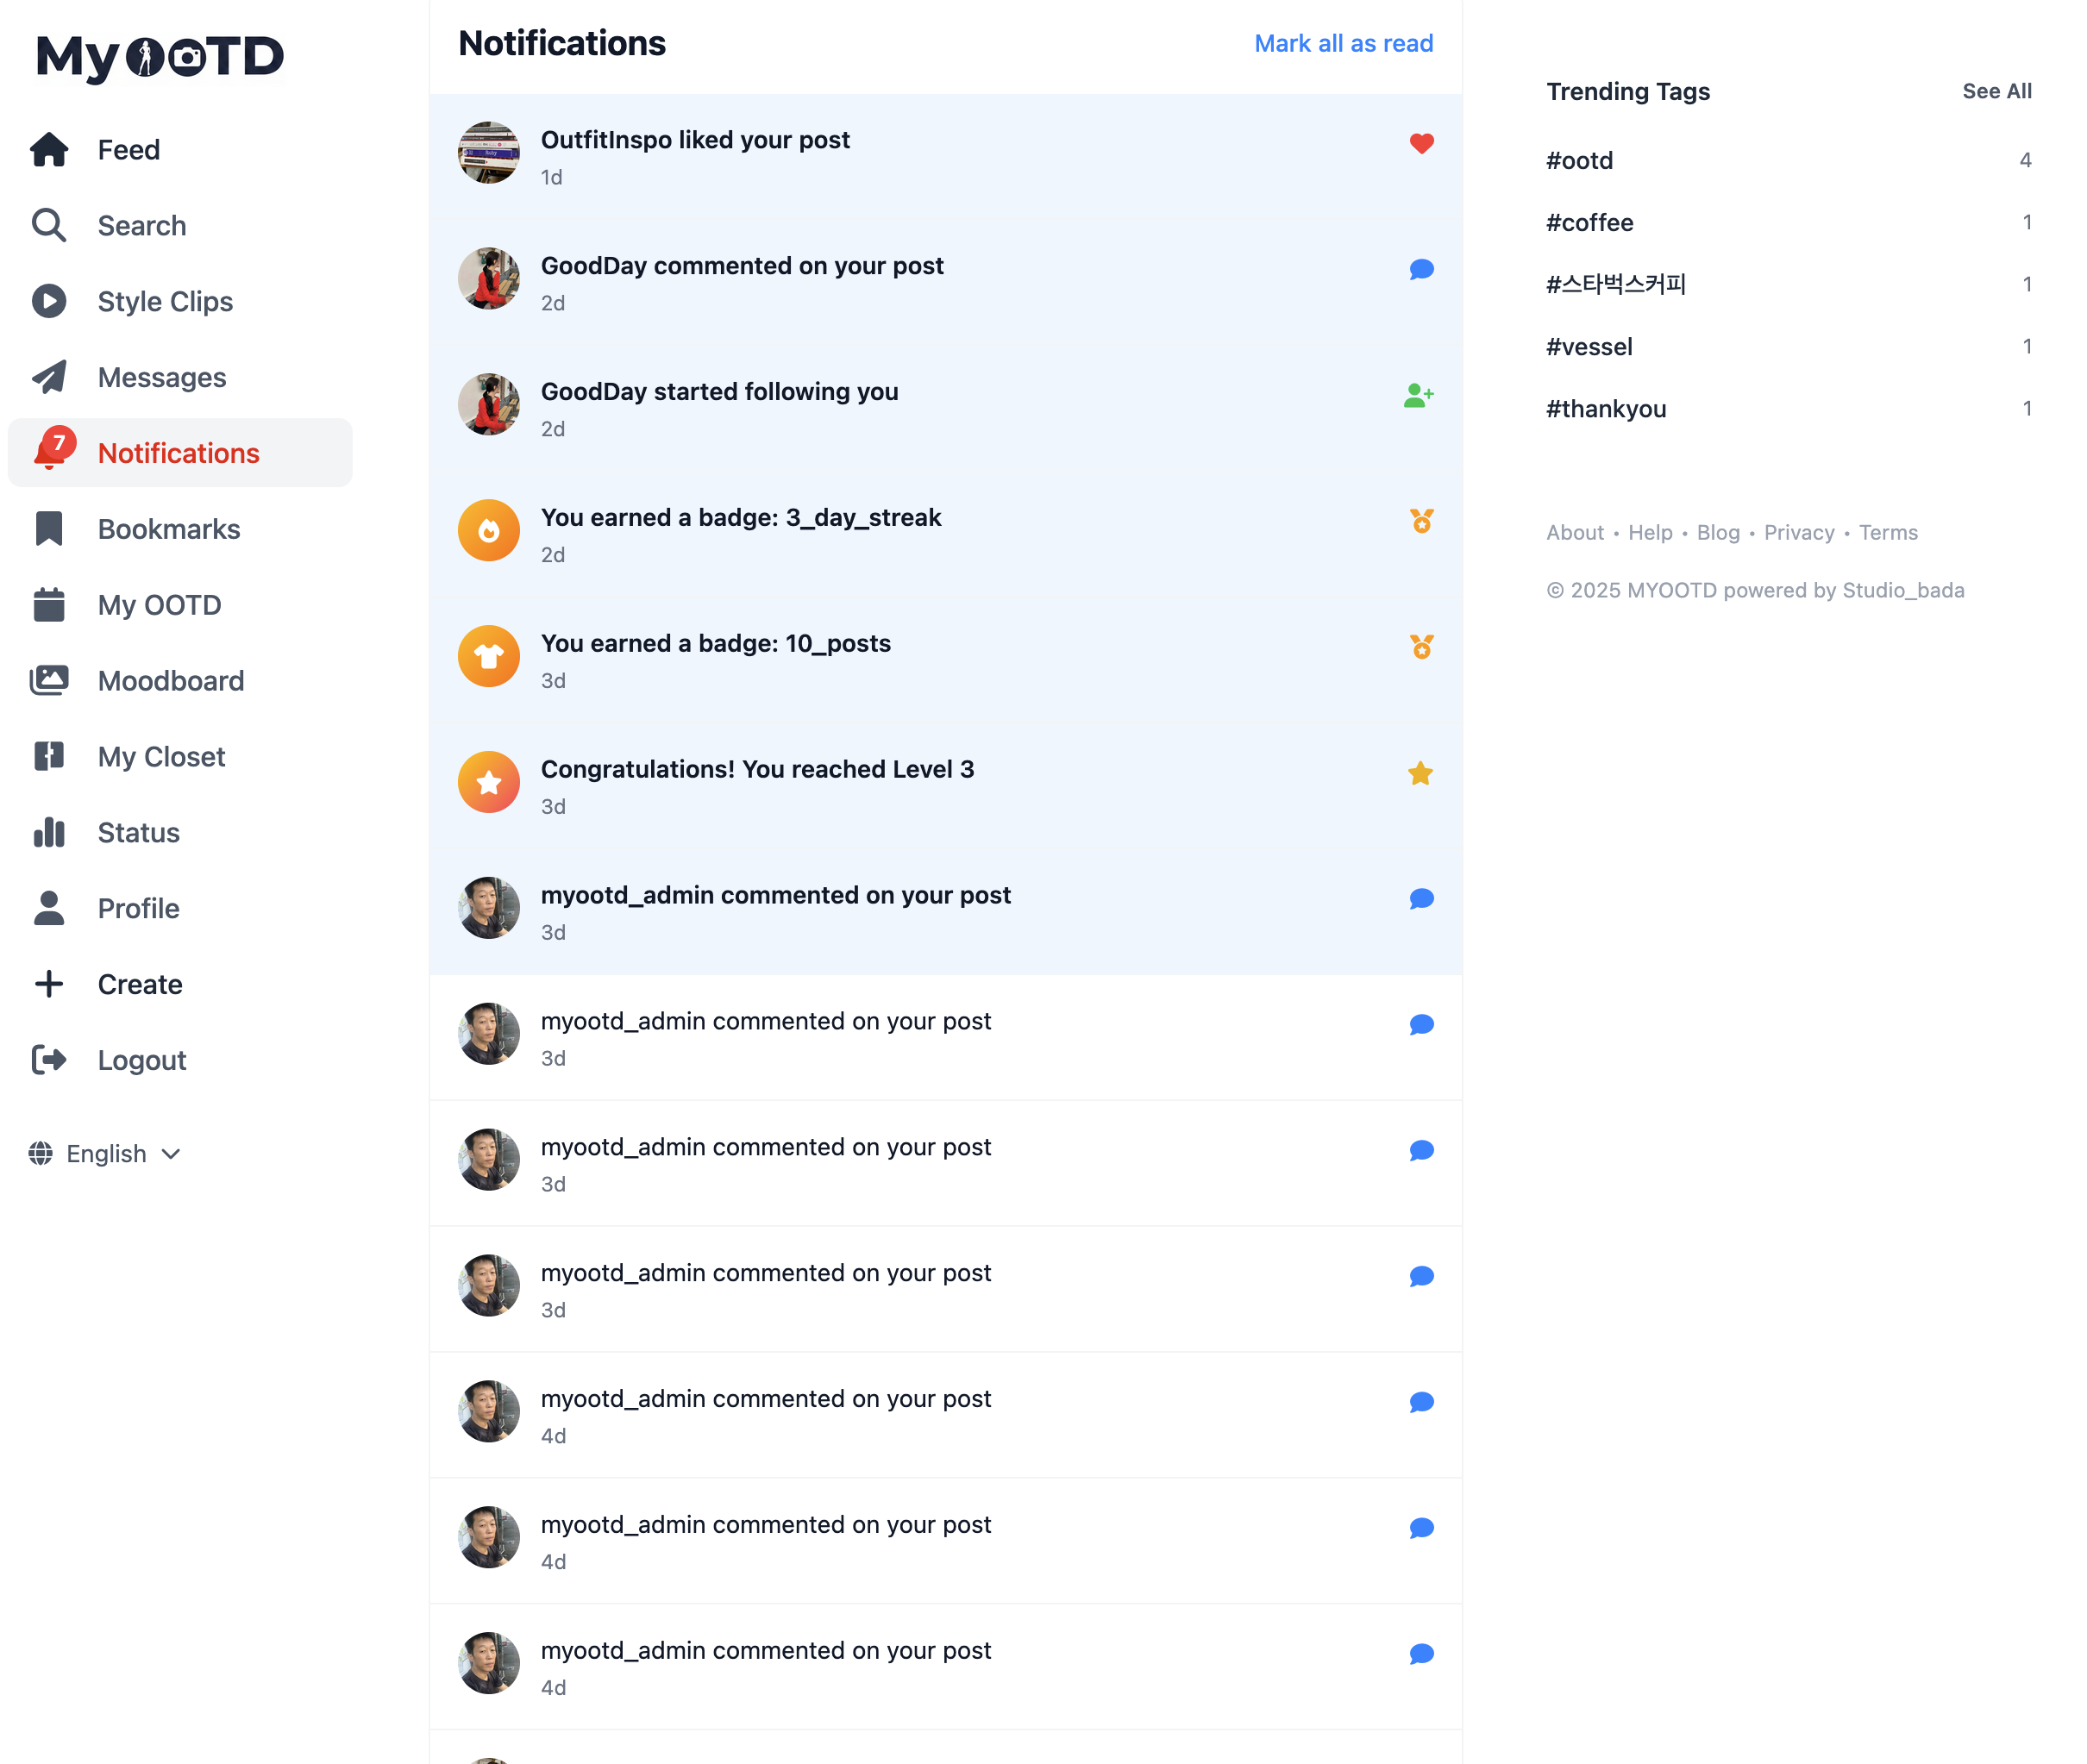
Task: Click Mark all as read
Action: click(1343, 43)
